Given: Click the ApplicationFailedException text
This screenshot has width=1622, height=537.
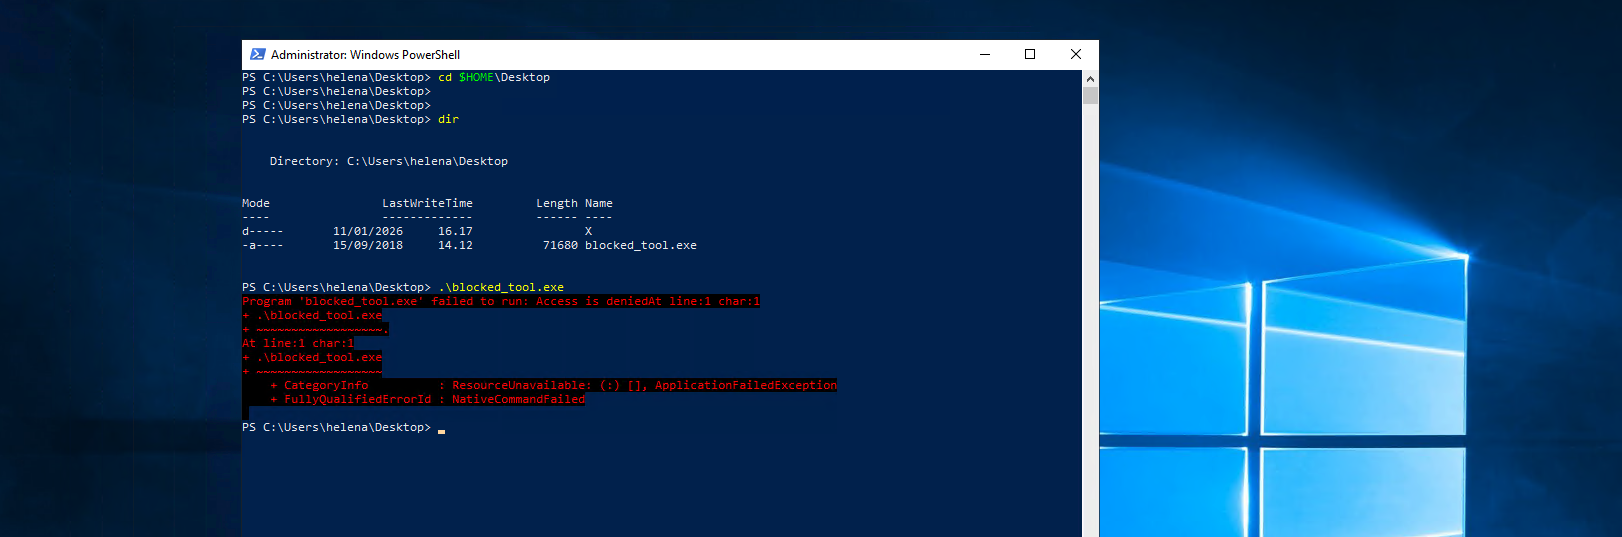Looking at the screenshot, I should [746, 385].
